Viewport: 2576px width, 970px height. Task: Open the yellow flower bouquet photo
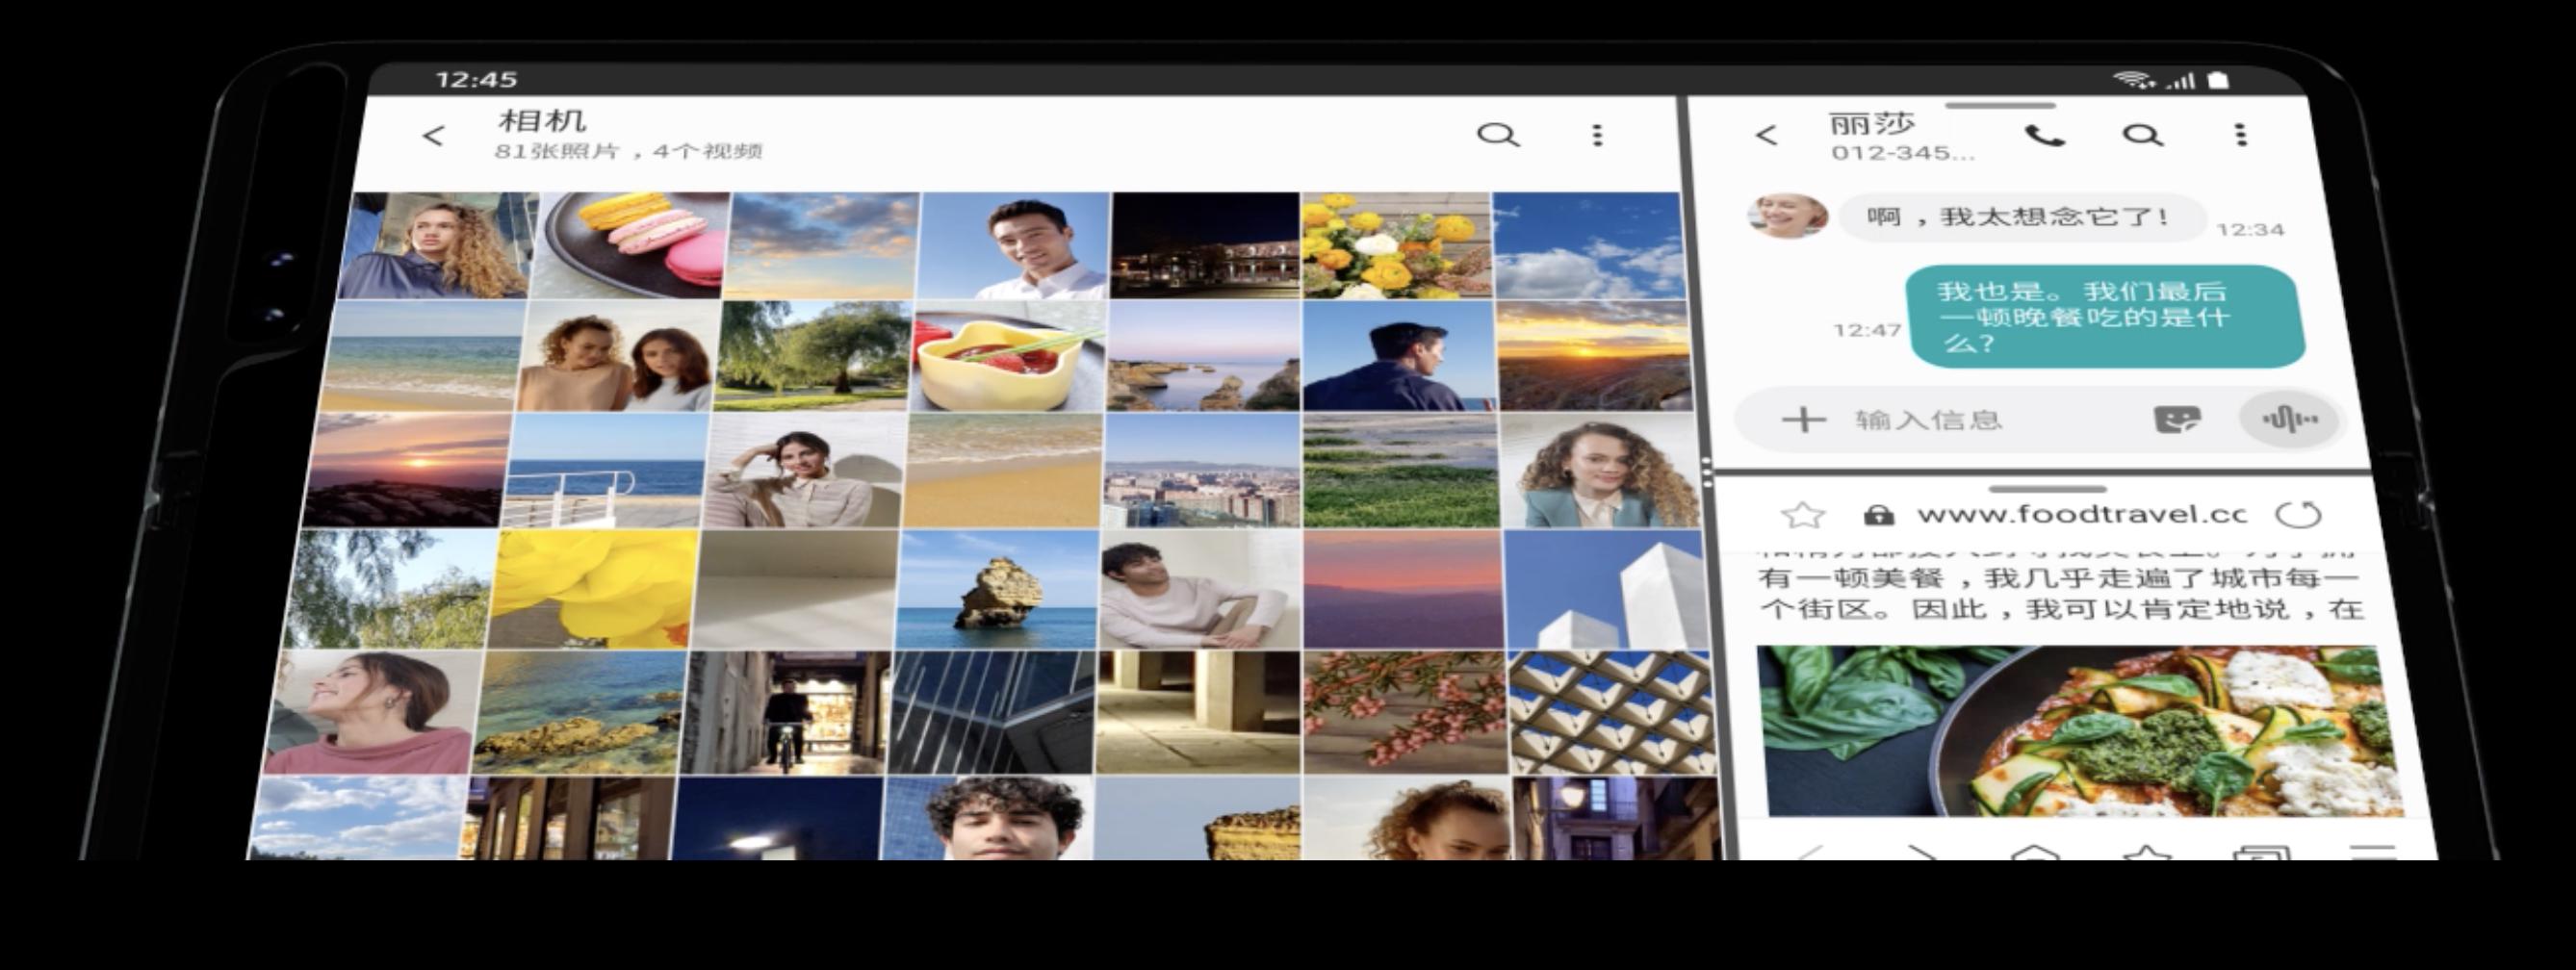[x=1396, y=246]
